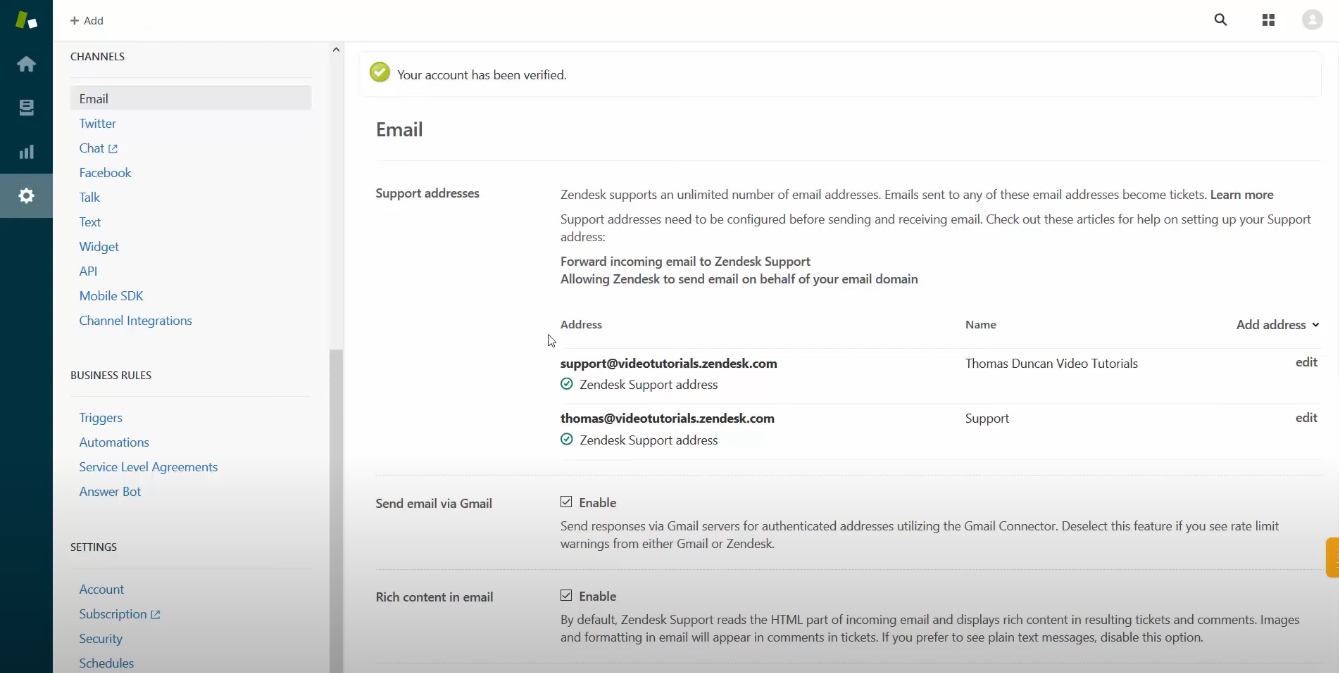Open Channel Integrations
Image resolution: width=1339 pixels, height=673 pixels.
click(x=136, y=320)
